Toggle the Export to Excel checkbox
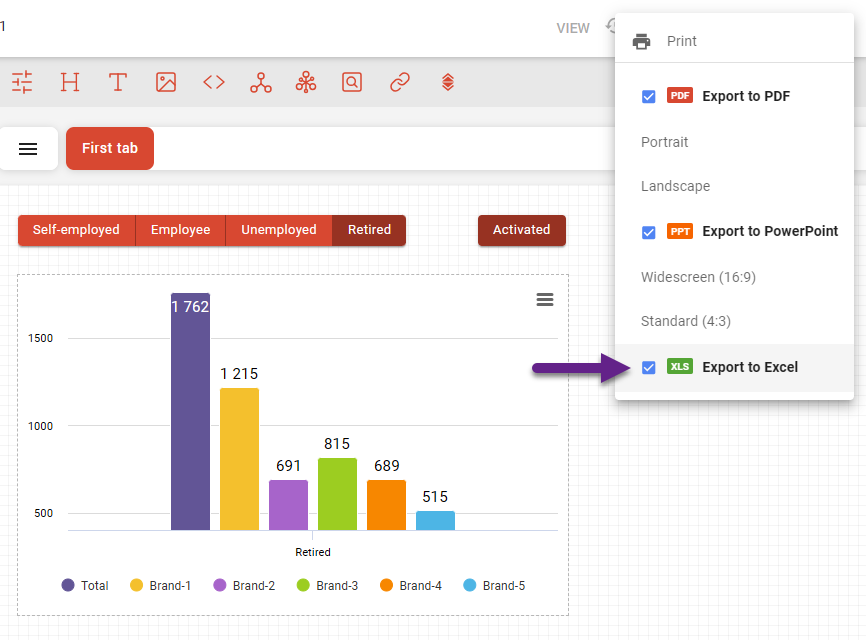Screen dimensions: 866x640 [649, 367]
